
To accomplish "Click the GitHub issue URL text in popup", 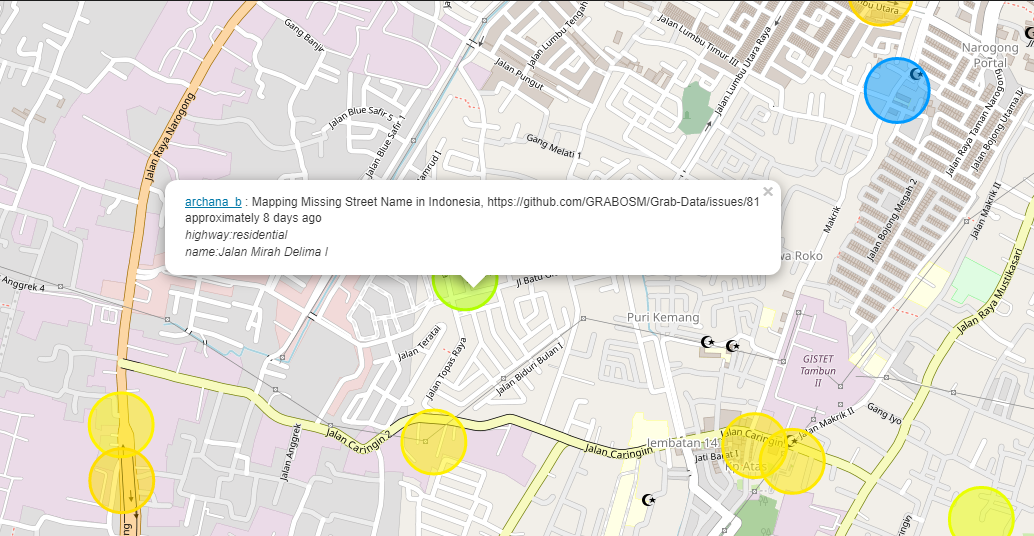I will tap(623, 202).
